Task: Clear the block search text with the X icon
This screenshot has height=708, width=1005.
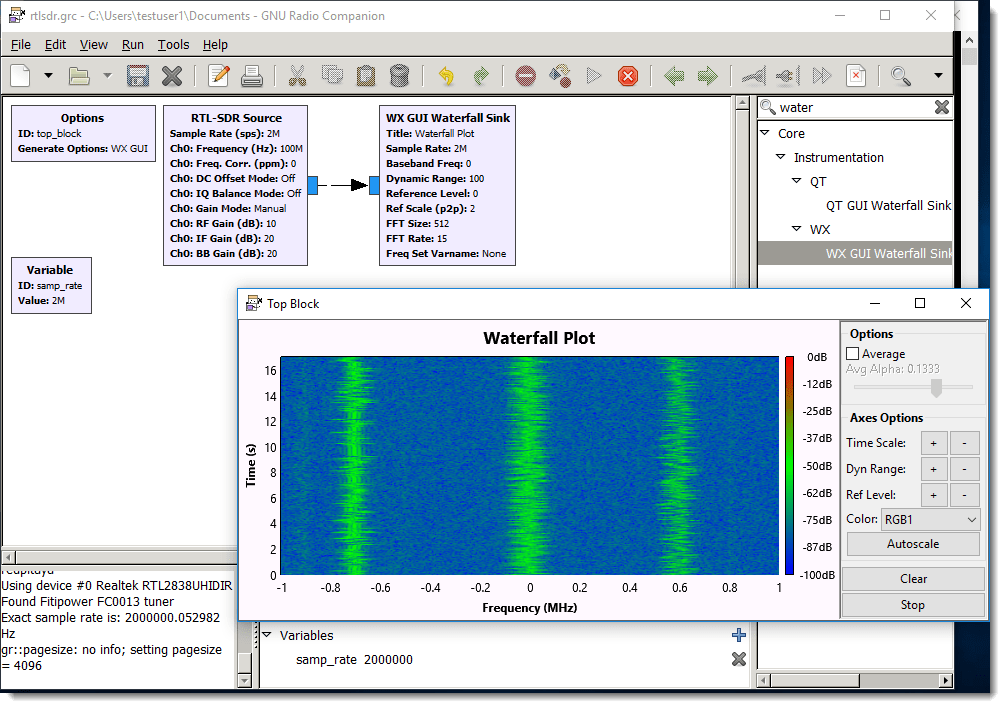Action: pyautogui.click(x=941, y=107)
